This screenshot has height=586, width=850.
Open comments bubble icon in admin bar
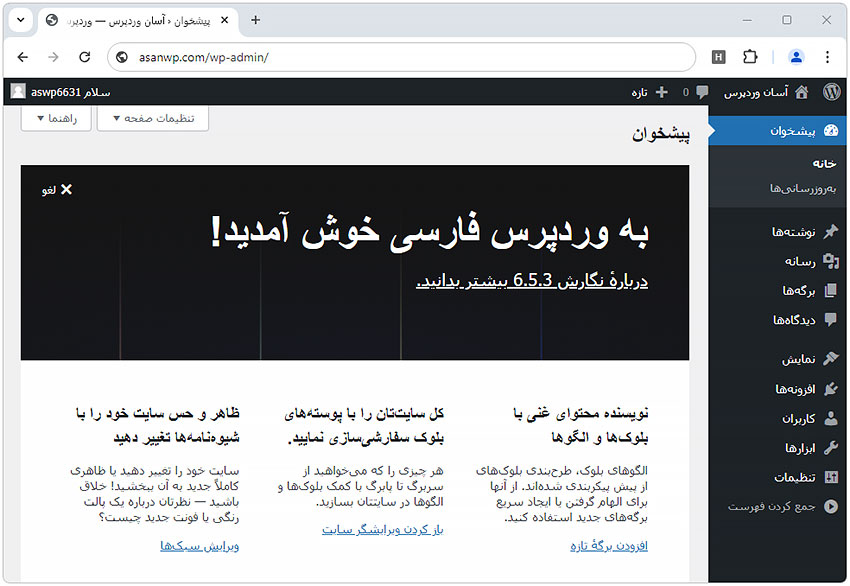pyautogui.click(x=702, y=92)
